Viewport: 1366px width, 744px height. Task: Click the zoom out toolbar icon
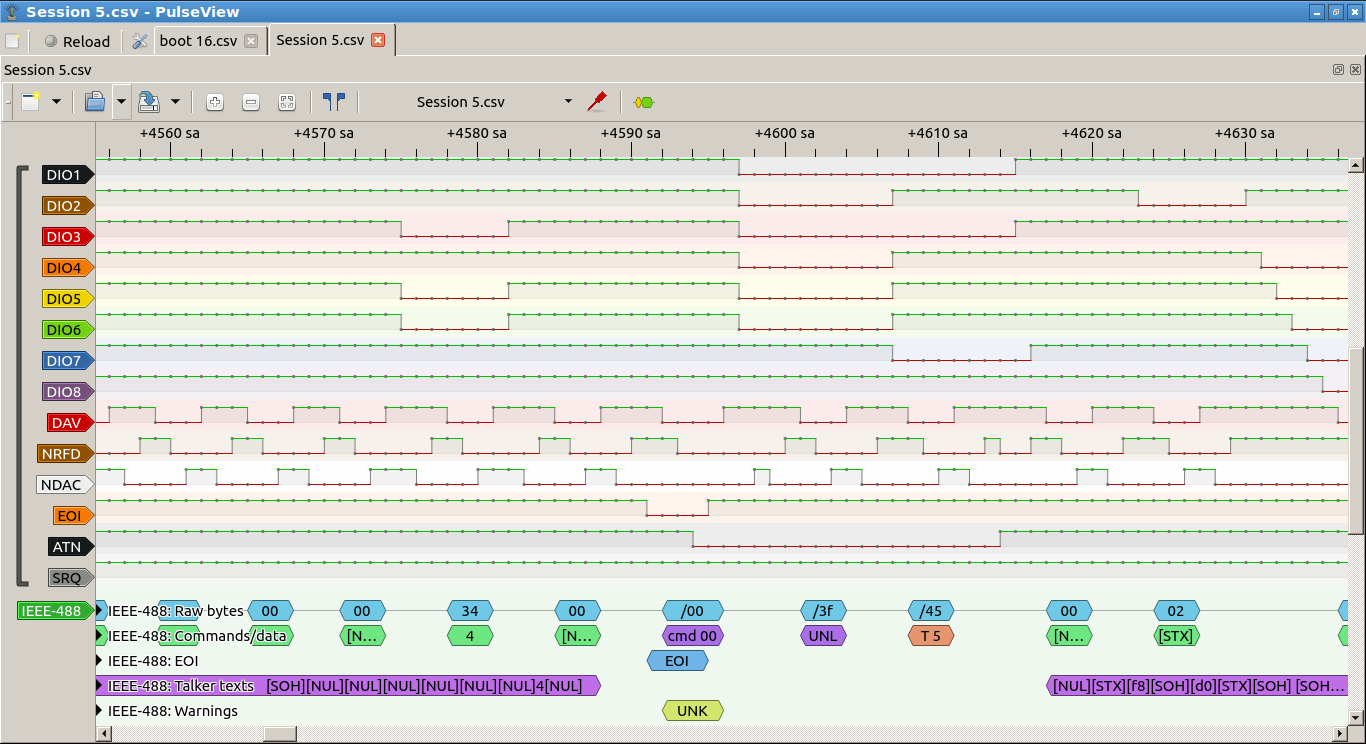tap(251, 102)
